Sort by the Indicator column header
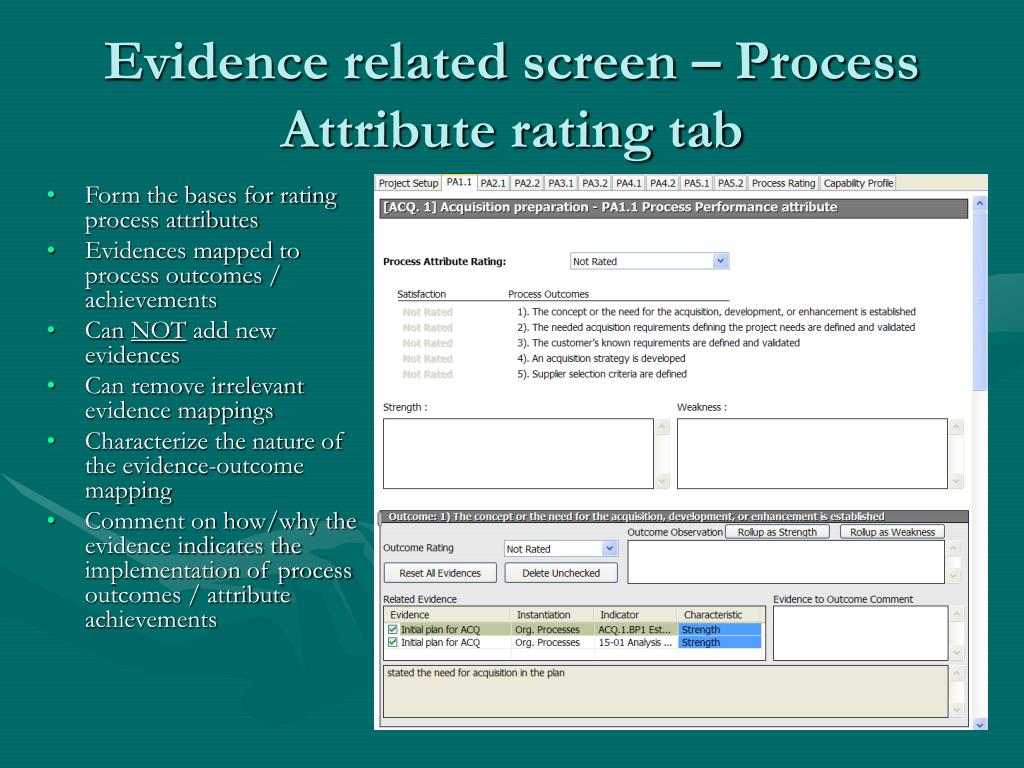1024x768 pixels. (635, 615)
